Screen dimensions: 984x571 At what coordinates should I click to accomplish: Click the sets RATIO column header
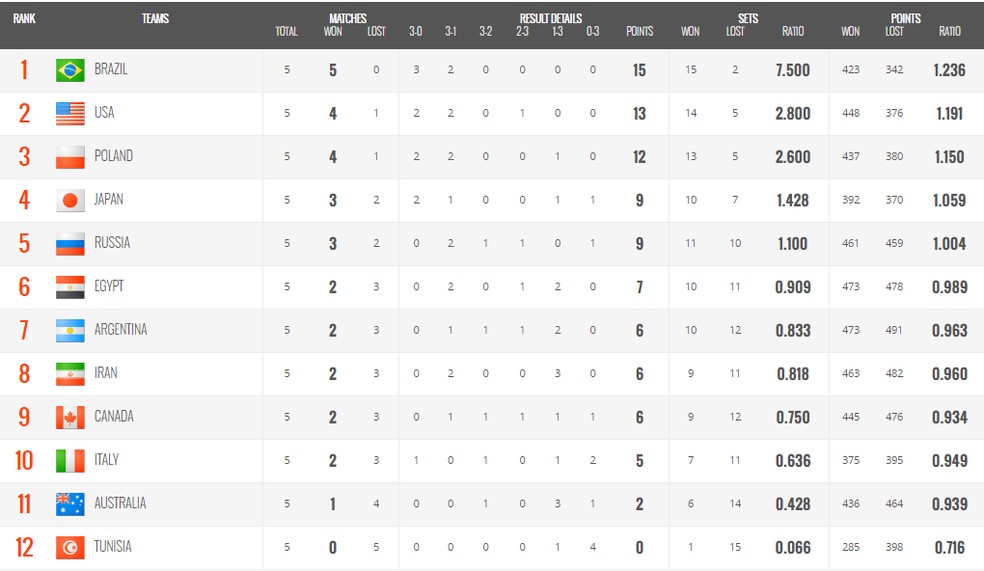click(x=793, y=31)
